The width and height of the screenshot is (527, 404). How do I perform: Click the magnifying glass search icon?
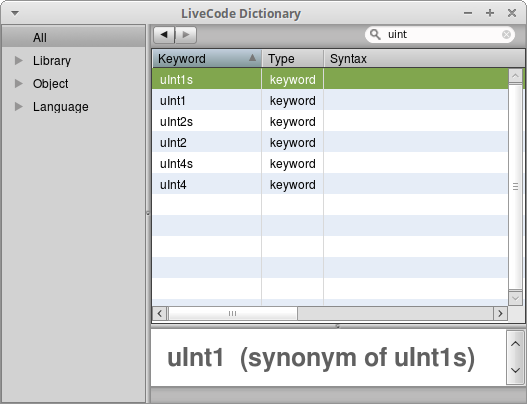[375, 34]
